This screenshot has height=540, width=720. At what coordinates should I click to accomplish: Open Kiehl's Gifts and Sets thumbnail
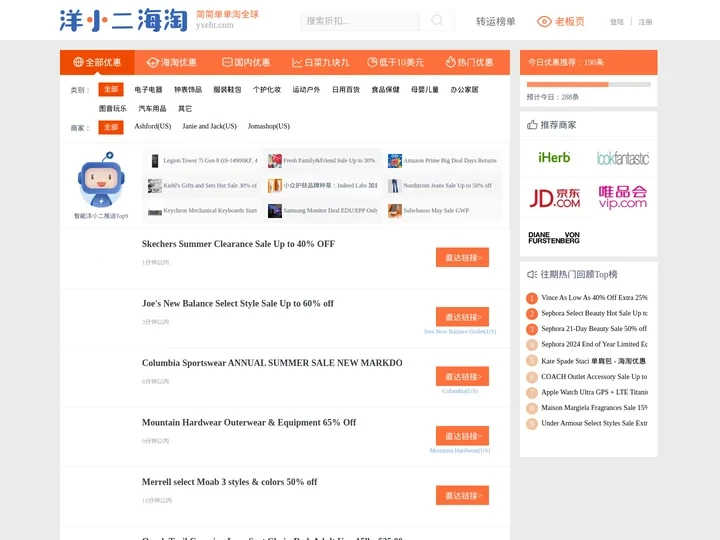click(x=155, y=186)
